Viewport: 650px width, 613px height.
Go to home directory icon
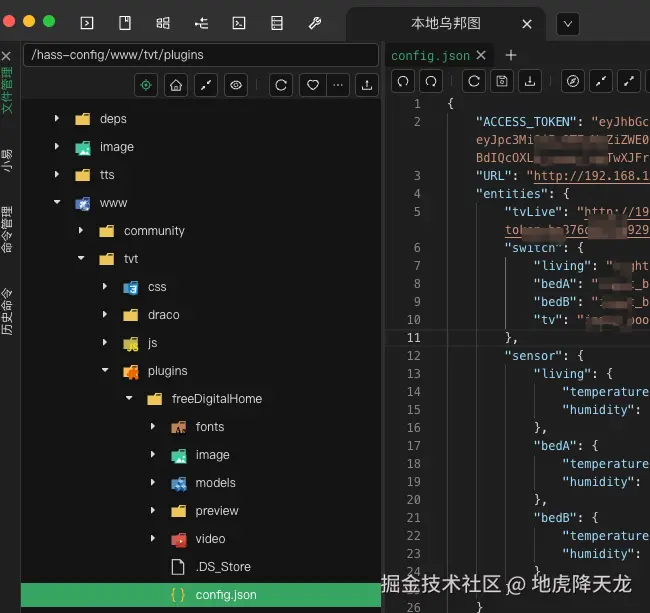pyautogui.click(x=176, y=85)
